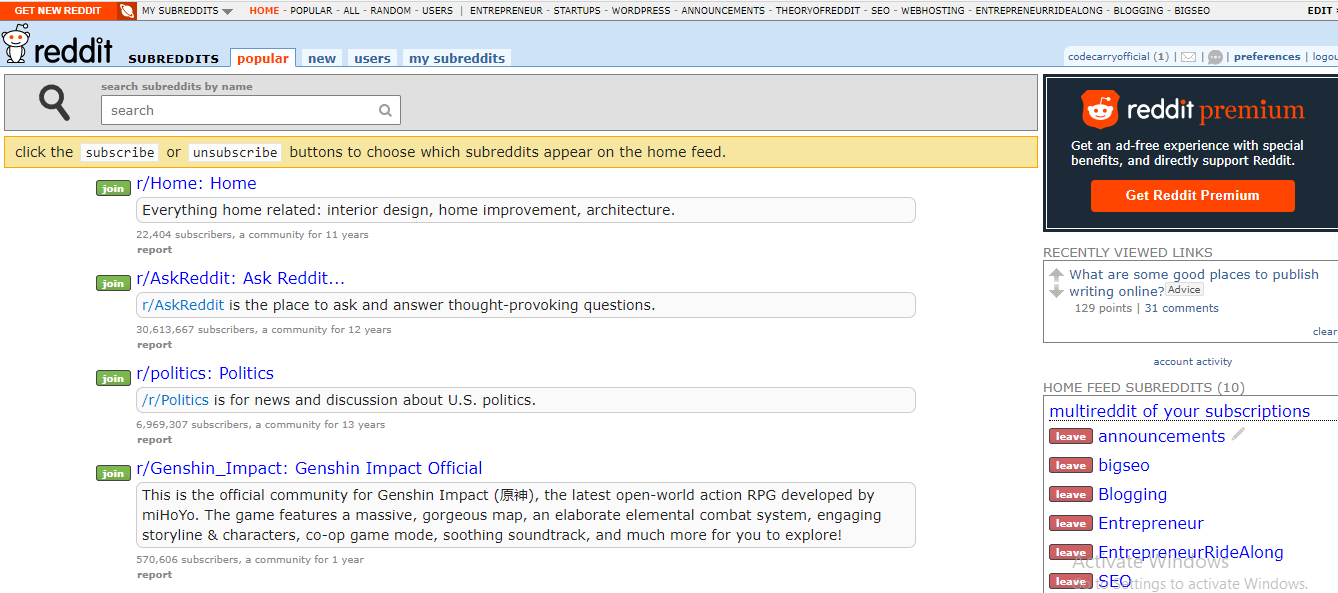Open r/Genshin_Impact: Genshin Impact Official title
The image size is (1338, 593).
click(x=309, y=468)
